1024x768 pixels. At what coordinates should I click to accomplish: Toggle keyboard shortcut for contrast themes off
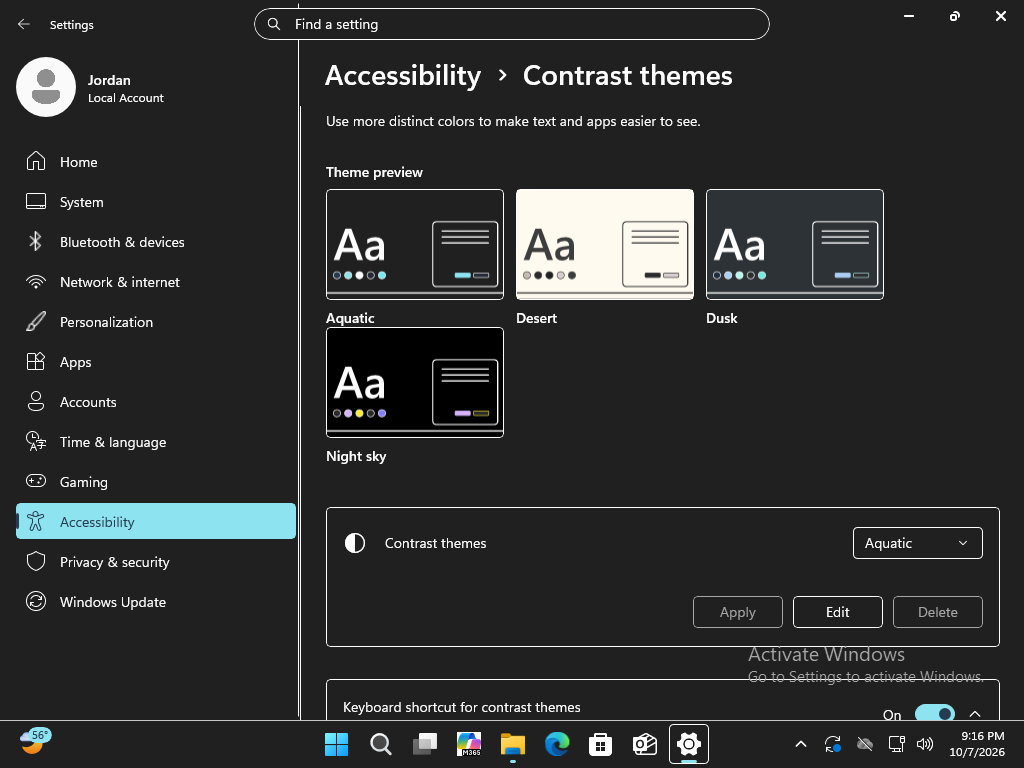(x=935, y=714)
